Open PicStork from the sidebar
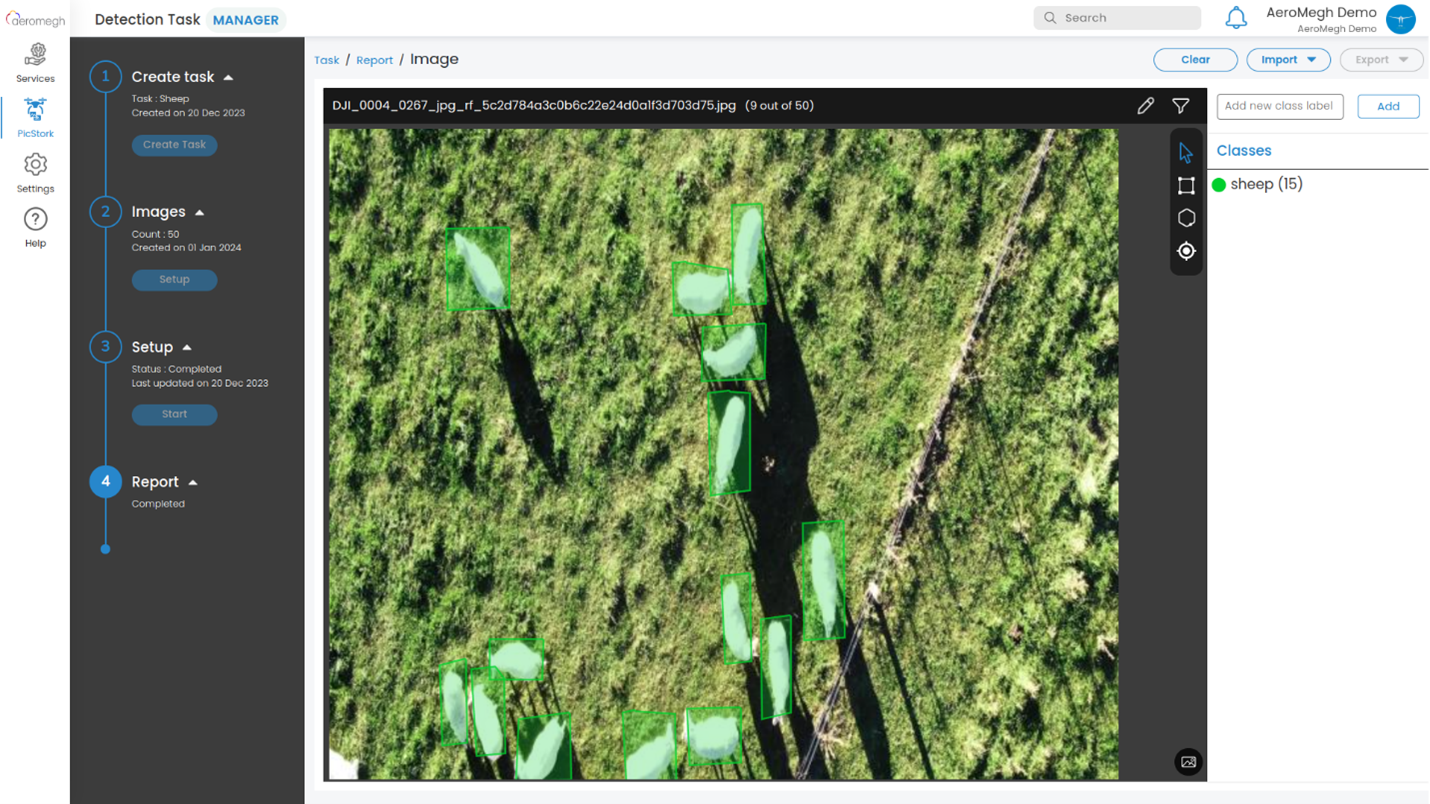Image resolution: width=1430 pixels, height=804 pixels. coord(35,116)
